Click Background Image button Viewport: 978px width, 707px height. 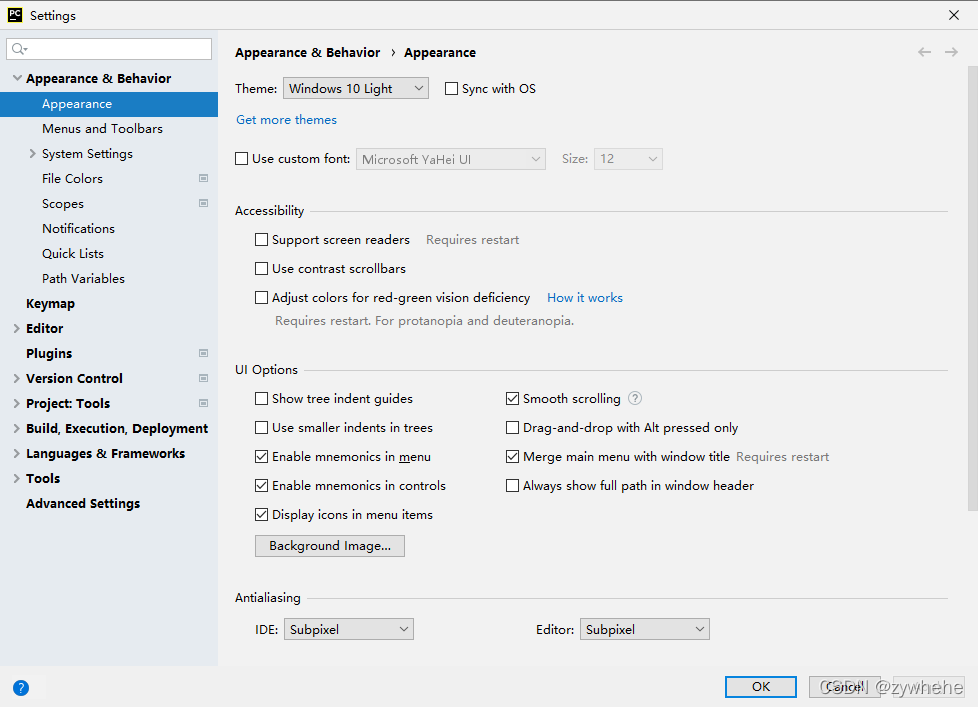(329, 546)
